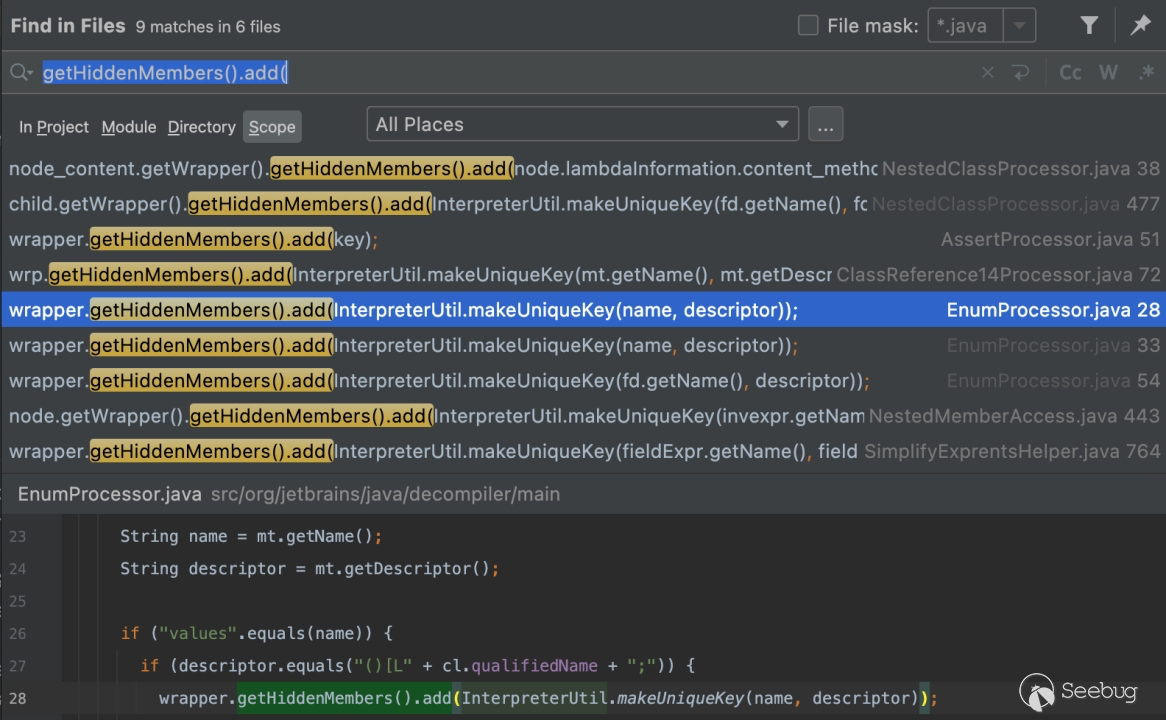The image size is (1166, 720).
Task: Click the new line arrow icon
Action: [1020, 73]
